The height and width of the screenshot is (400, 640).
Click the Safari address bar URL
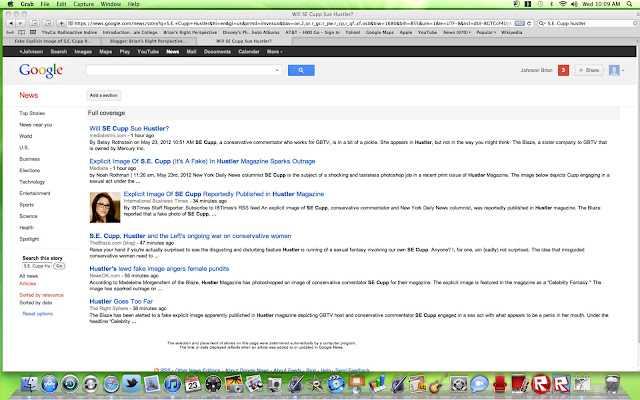point(292,23)
